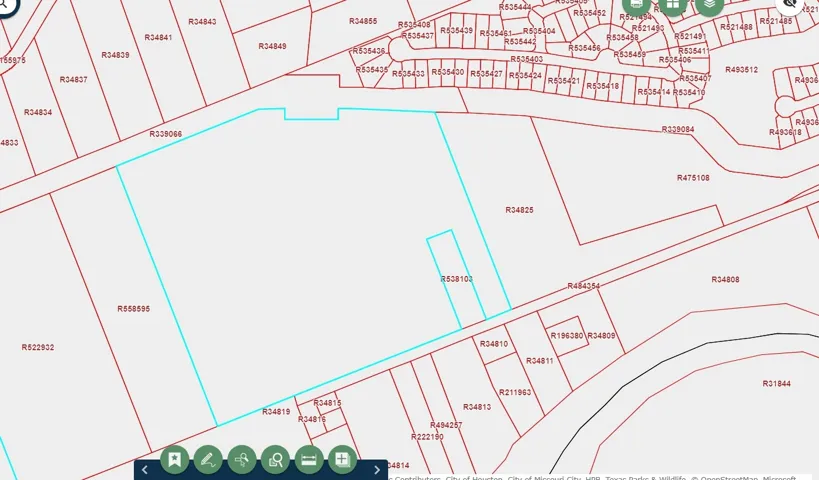Select parcel label R494257

(x=446, y=425)
